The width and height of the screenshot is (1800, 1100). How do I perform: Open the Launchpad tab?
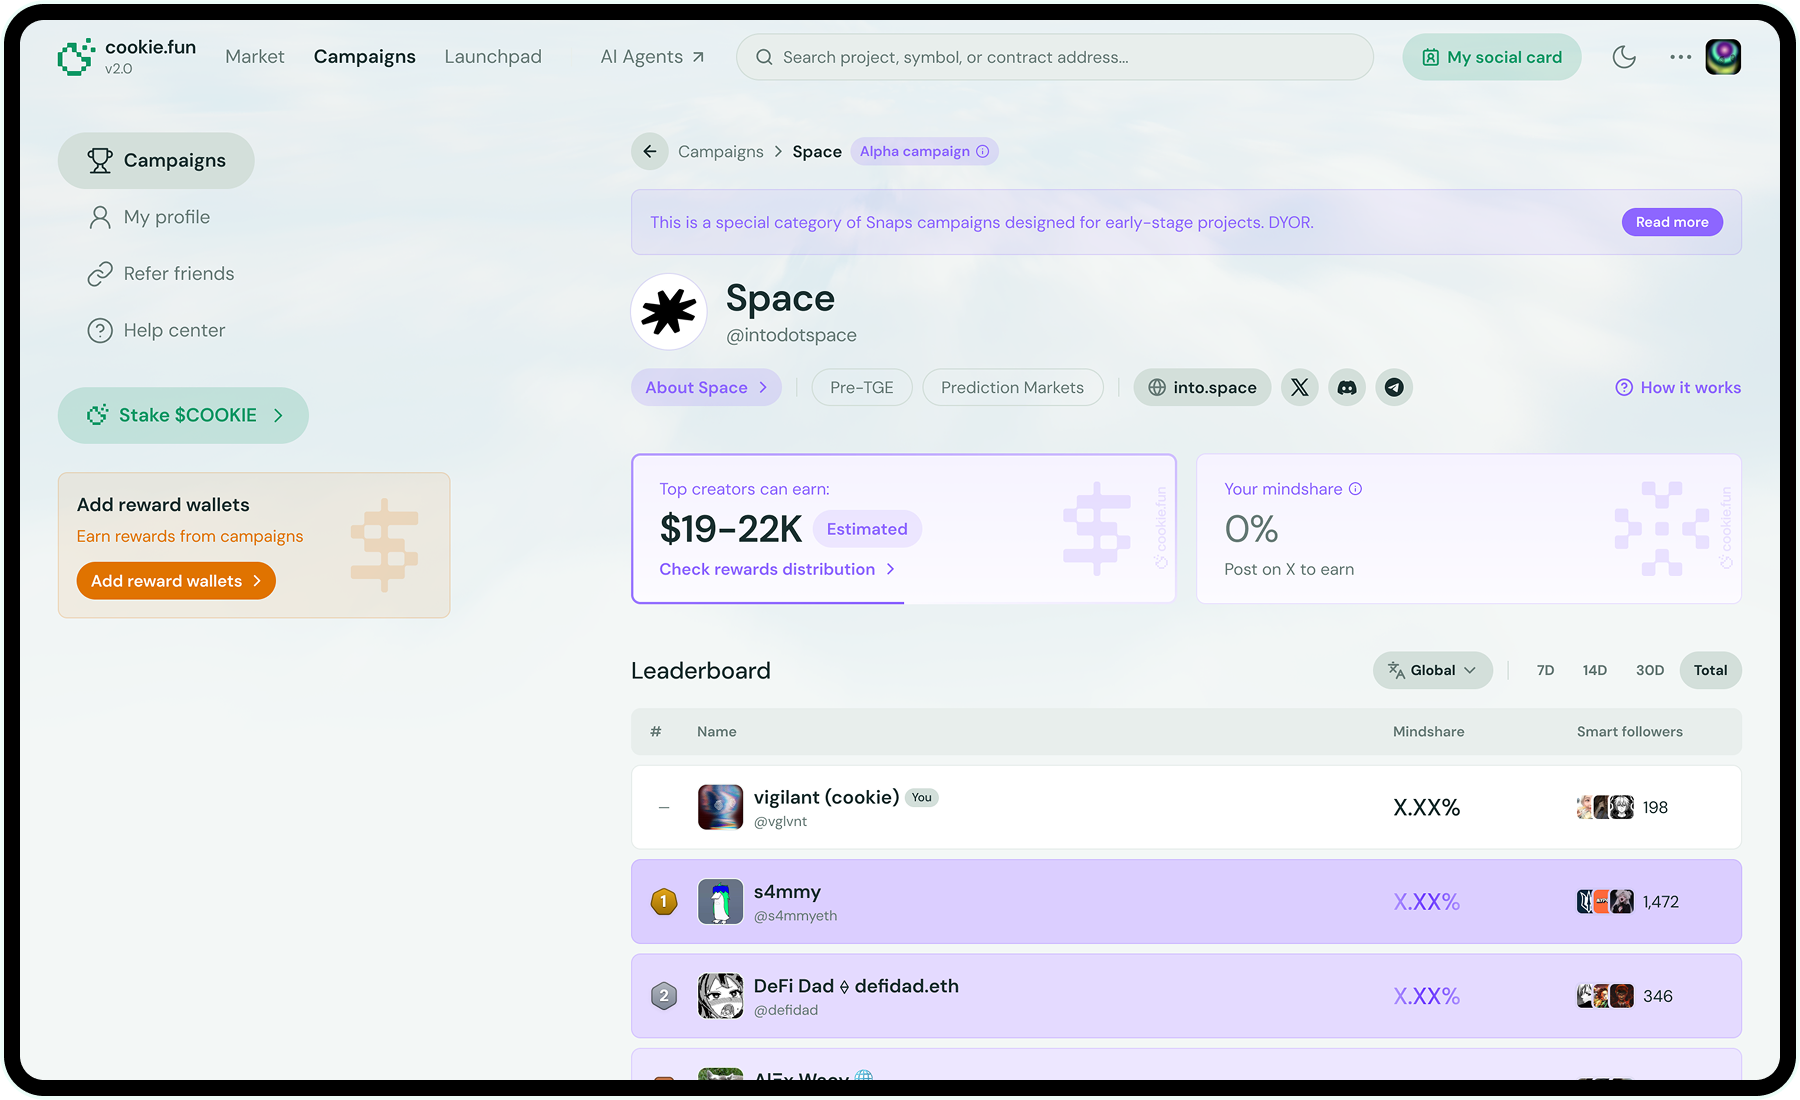(493, 57)
